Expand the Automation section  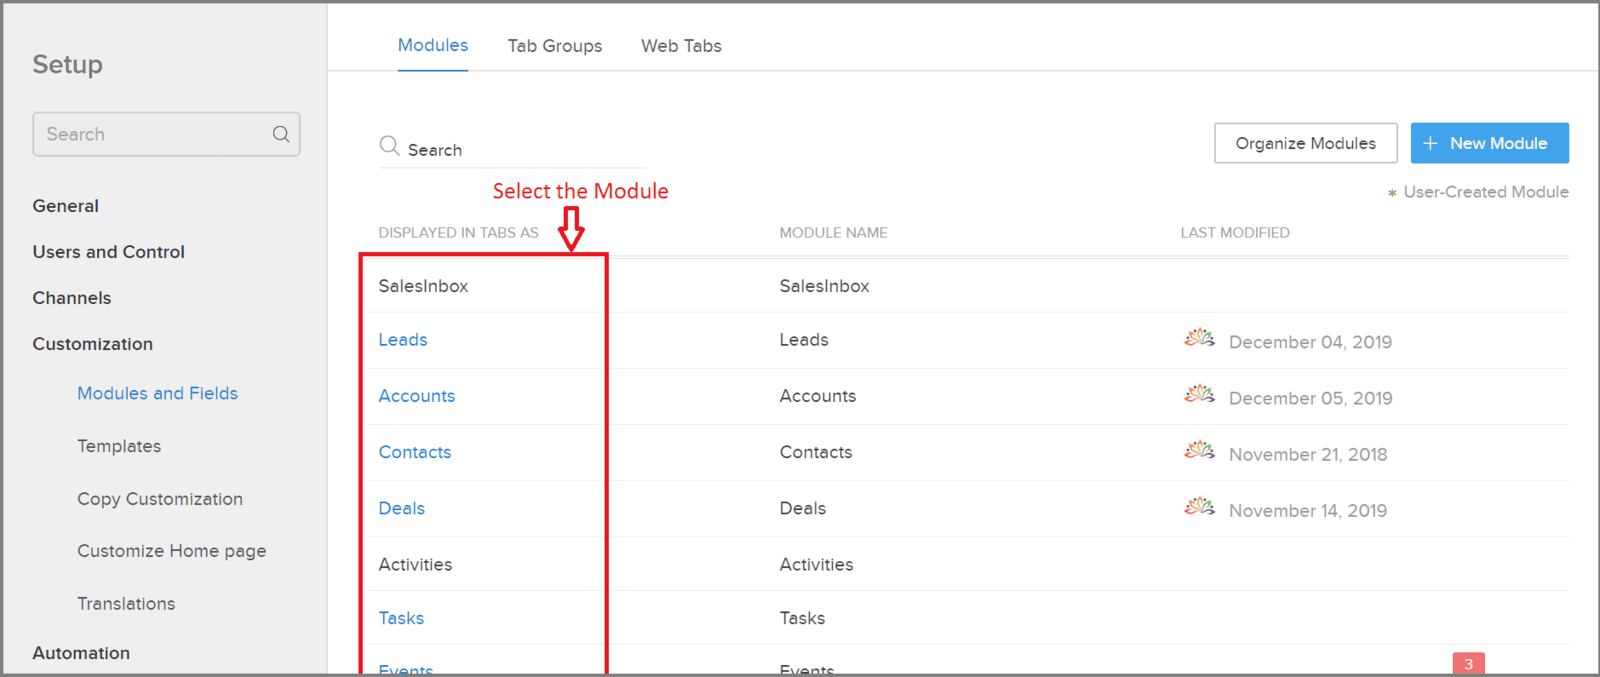81,653
